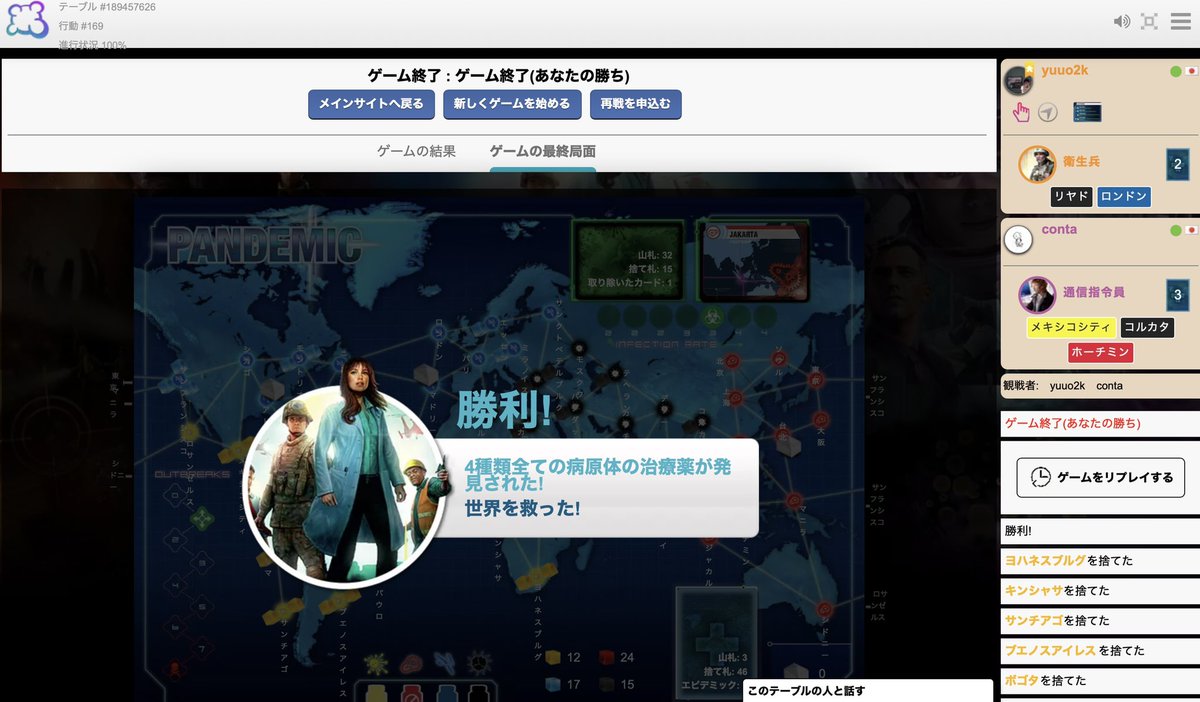The image size is (1200, 702).
Task: Click spectator yuuo2k in 観戦者 list
Action: point(1067,386)
